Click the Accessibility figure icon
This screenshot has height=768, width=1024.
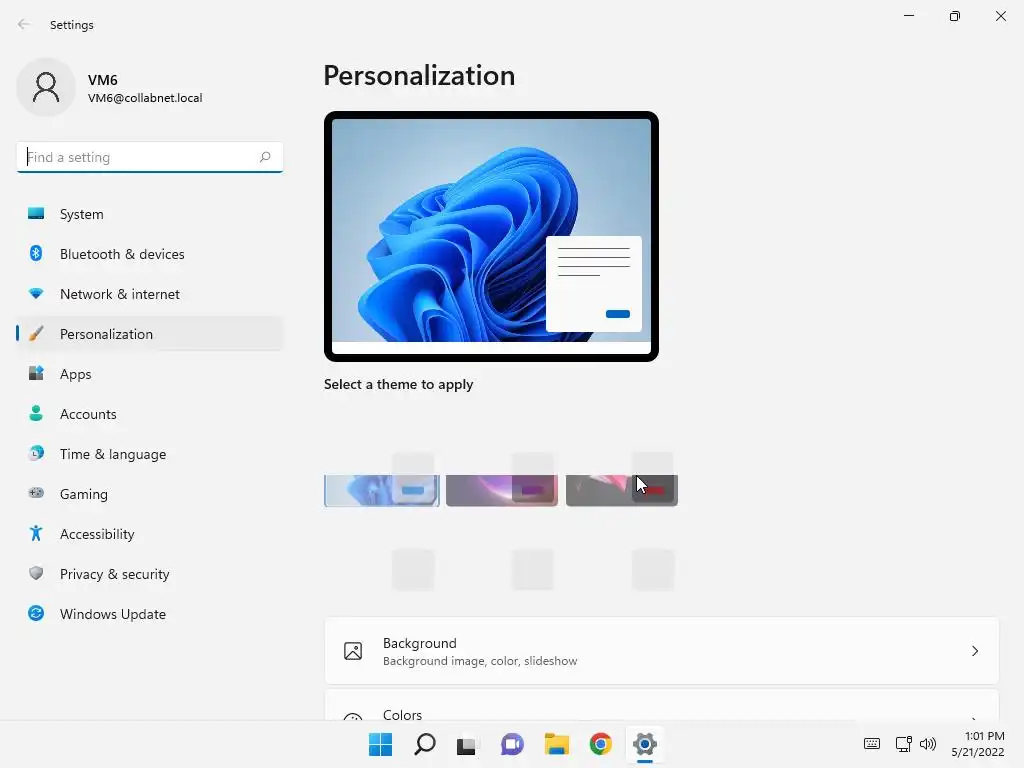(x=36, y=534)
